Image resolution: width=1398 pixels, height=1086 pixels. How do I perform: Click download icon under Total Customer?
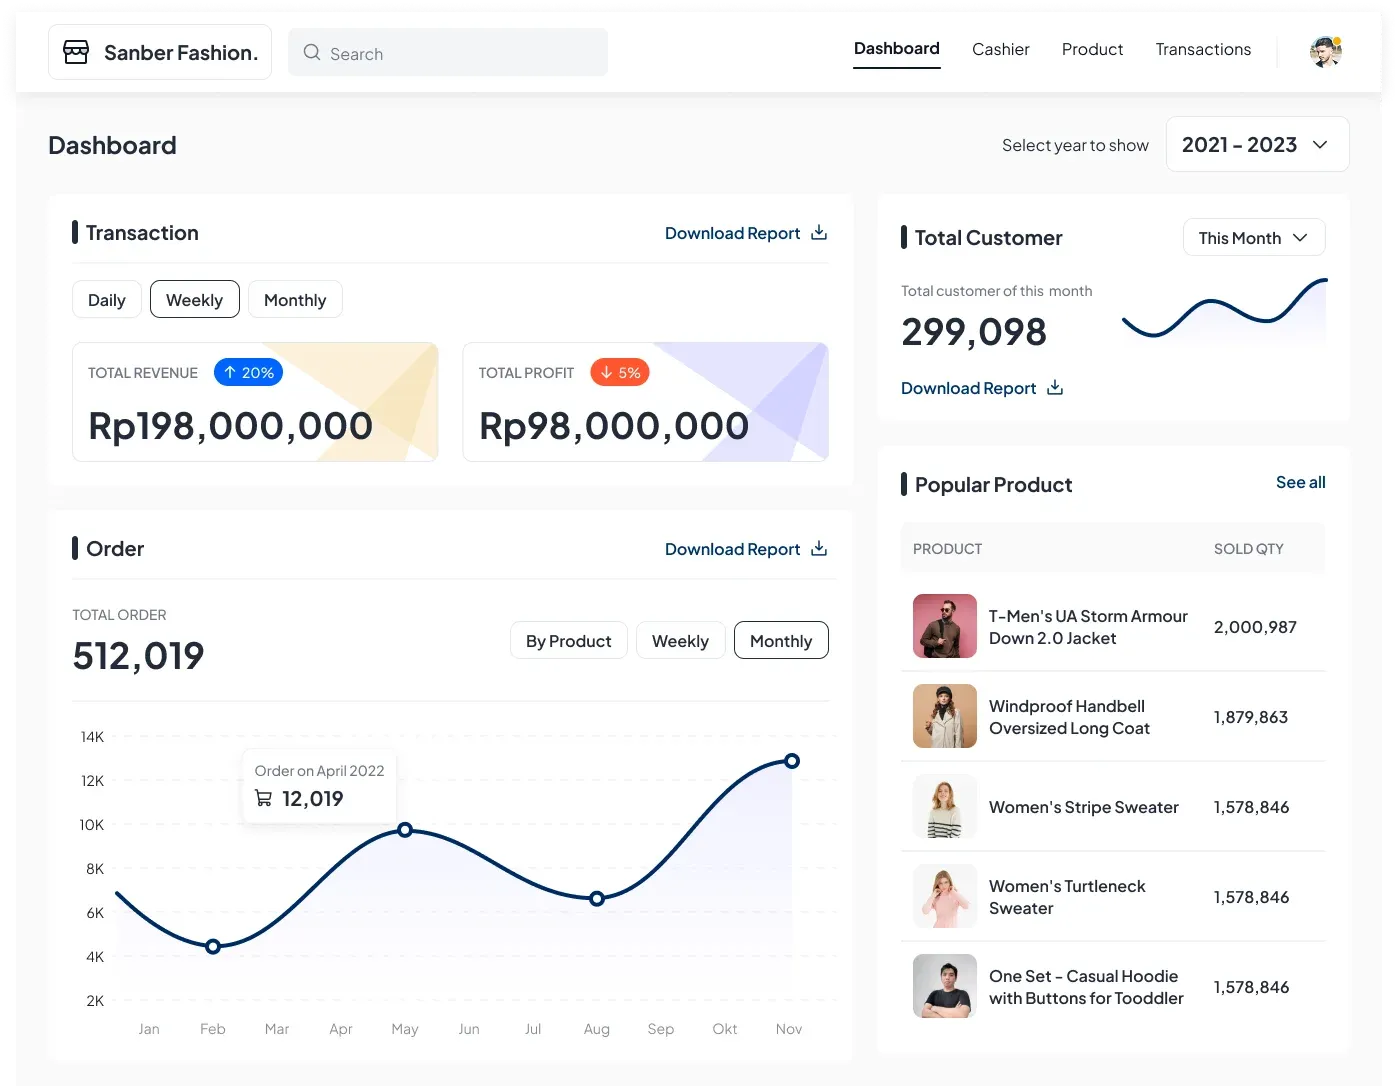point(1055,387)
